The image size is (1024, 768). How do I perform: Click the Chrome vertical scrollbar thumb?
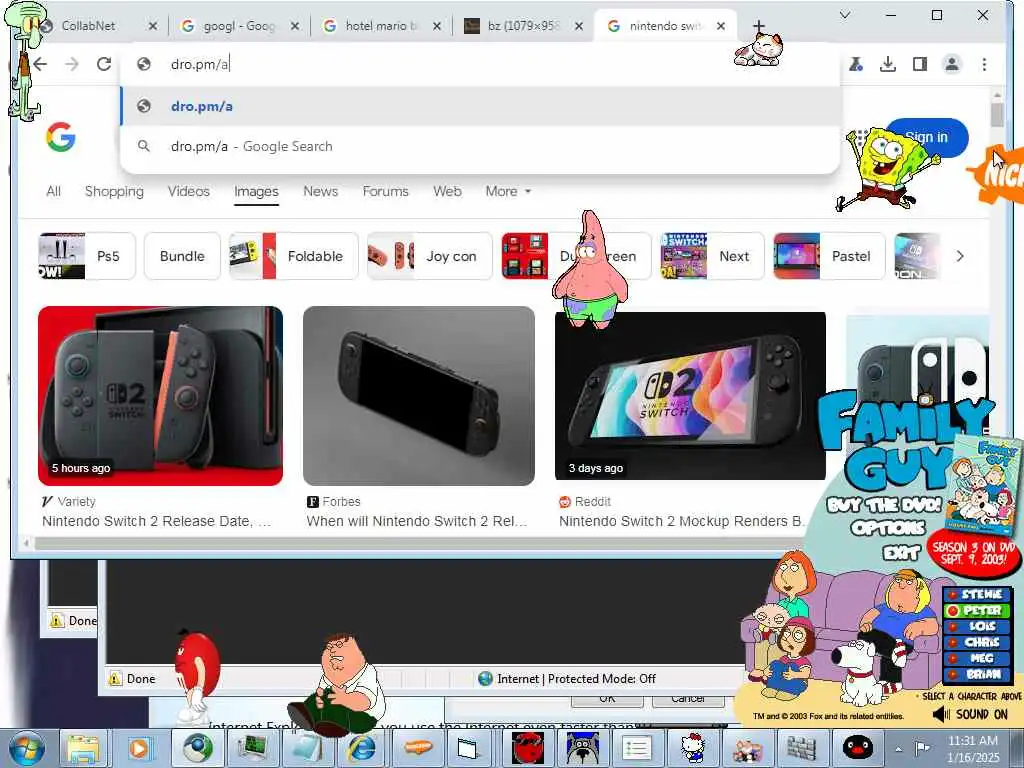(997, 114)
